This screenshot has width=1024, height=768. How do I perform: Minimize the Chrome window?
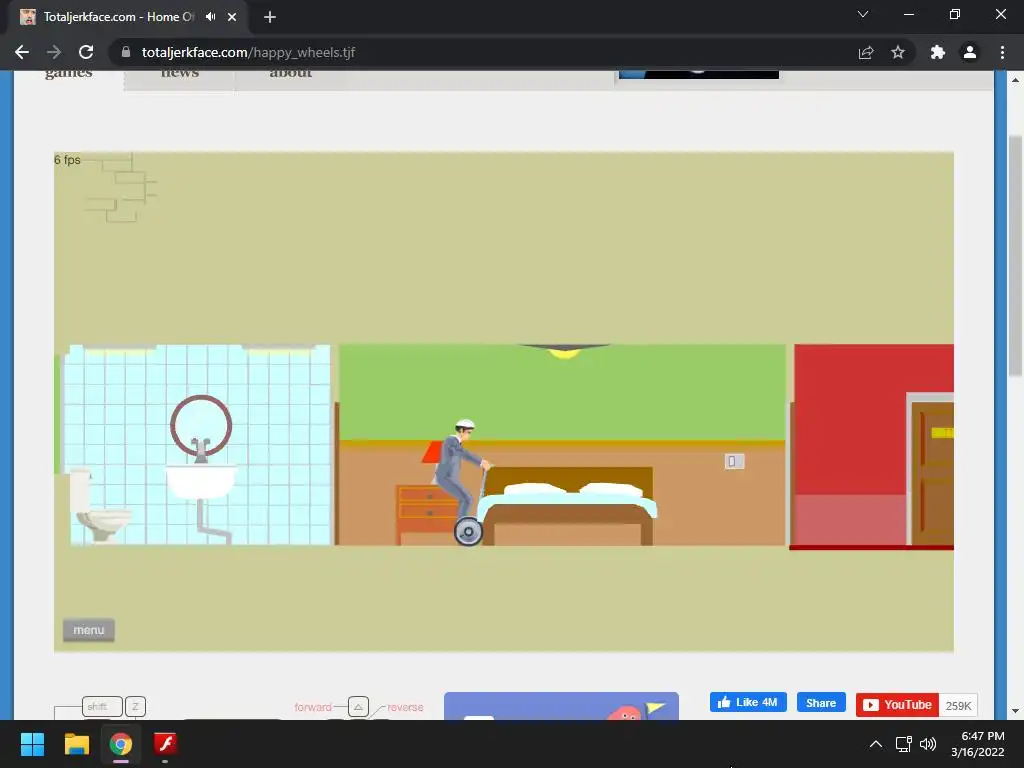[x=908, y=14]
